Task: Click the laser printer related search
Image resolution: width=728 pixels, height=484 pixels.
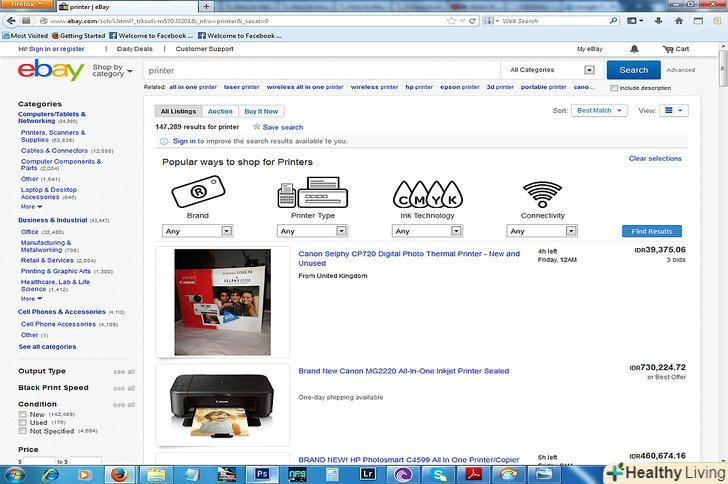Action: 241,87
